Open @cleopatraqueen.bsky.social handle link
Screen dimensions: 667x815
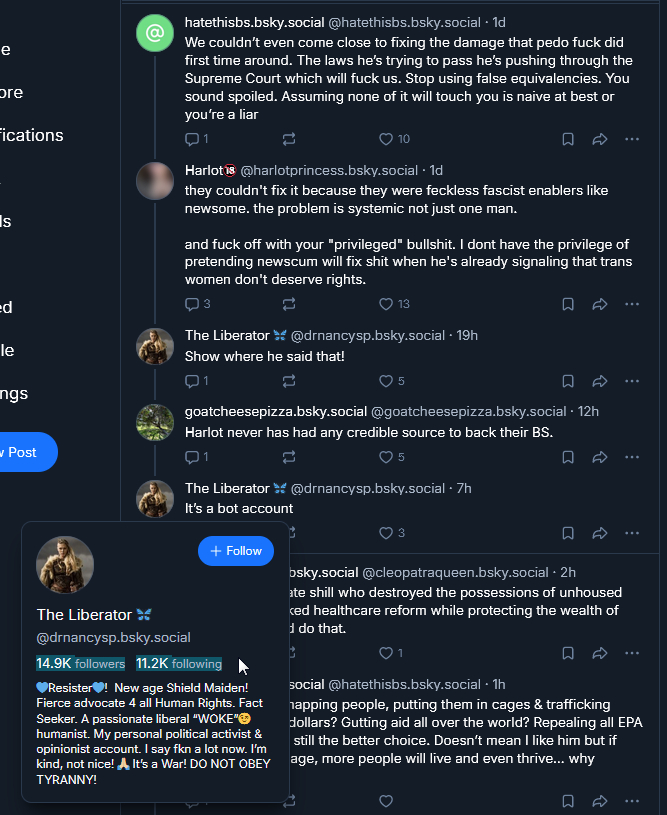pyautogui.click(x=455, y=573)
